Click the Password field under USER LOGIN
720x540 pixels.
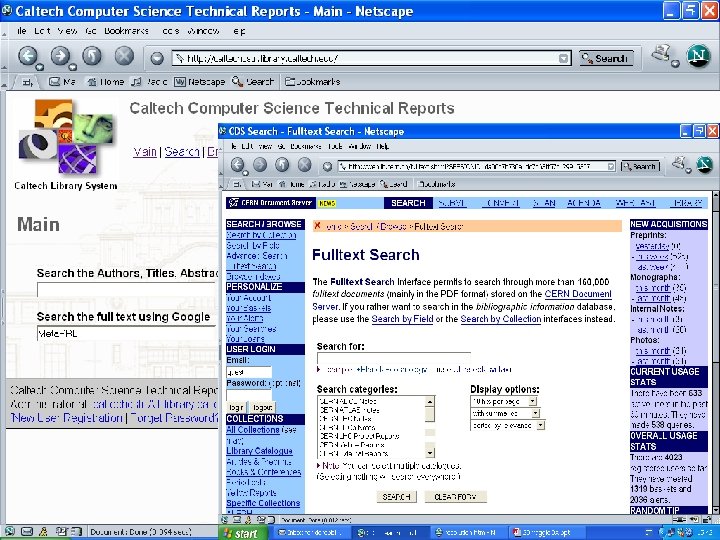click(249, 395)
